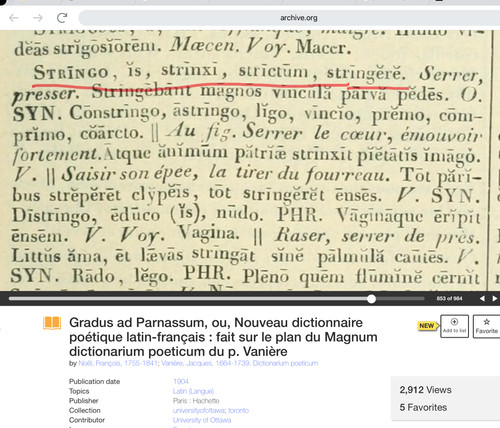This screenshot has width=500, height=428.
Task: Click the 853 of 984 page counter
Action: tap(449, 299)
